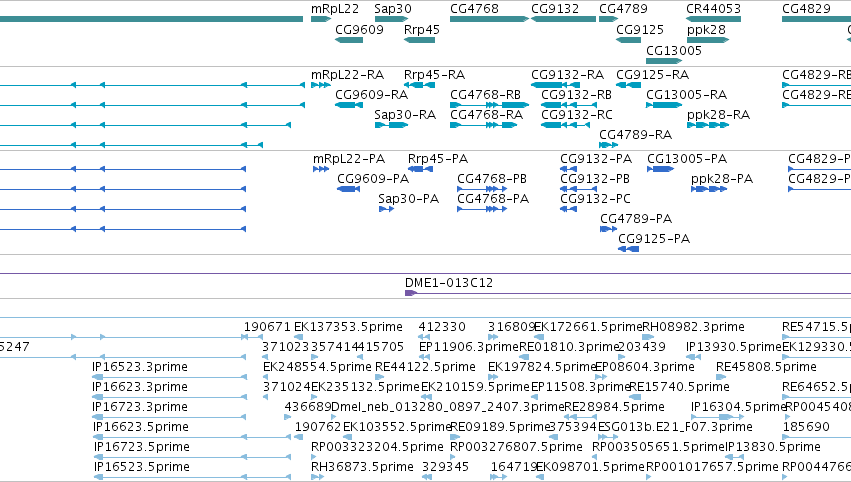Select the IP16623.5prime EST label
Image resolution: width=851 pixels, height=482 pixels.
[x=140, y=427]
